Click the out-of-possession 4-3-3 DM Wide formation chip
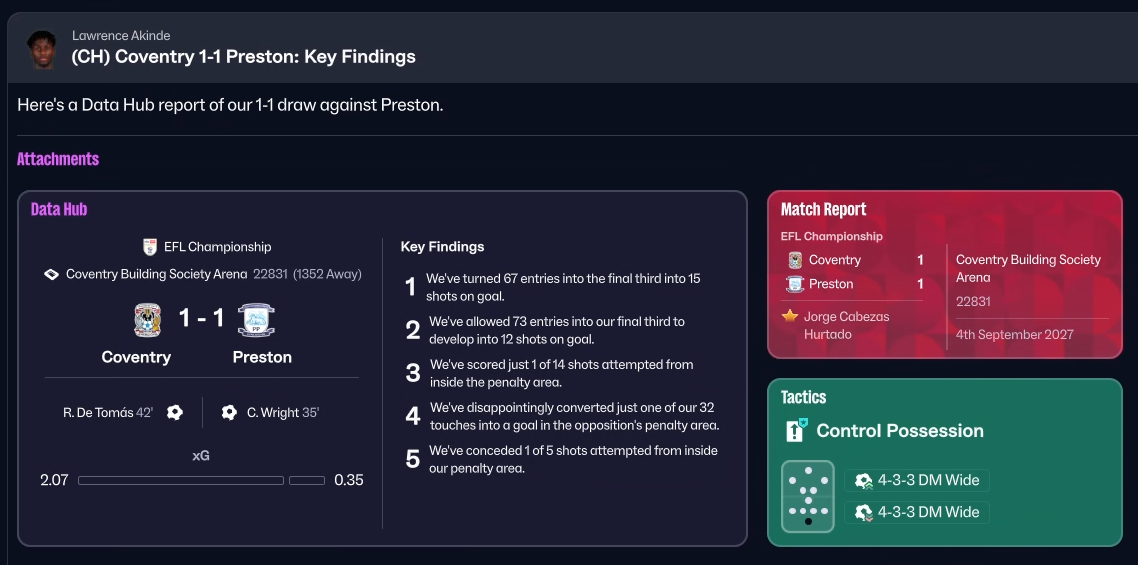 tap(917, 512)
